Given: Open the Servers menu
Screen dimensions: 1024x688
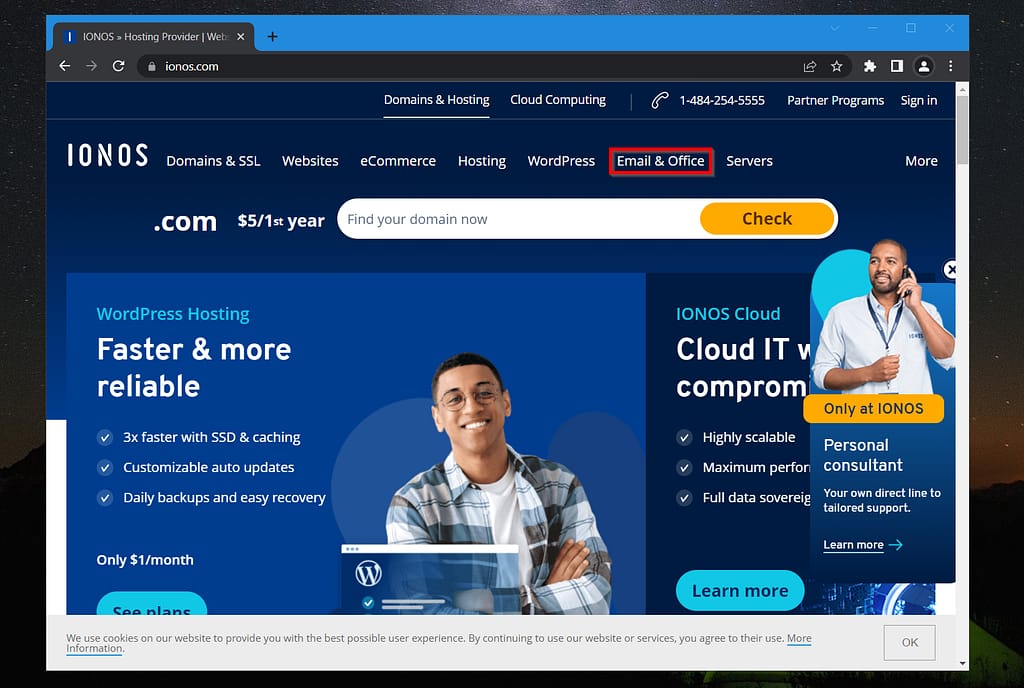Looking at the screenshot, I should point(749,161).
